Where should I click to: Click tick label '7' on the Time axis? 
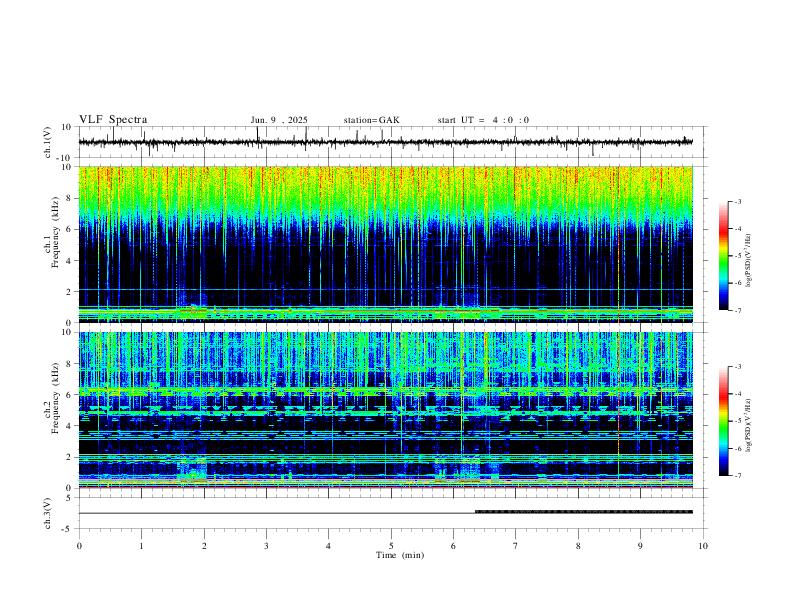point(516,546)
